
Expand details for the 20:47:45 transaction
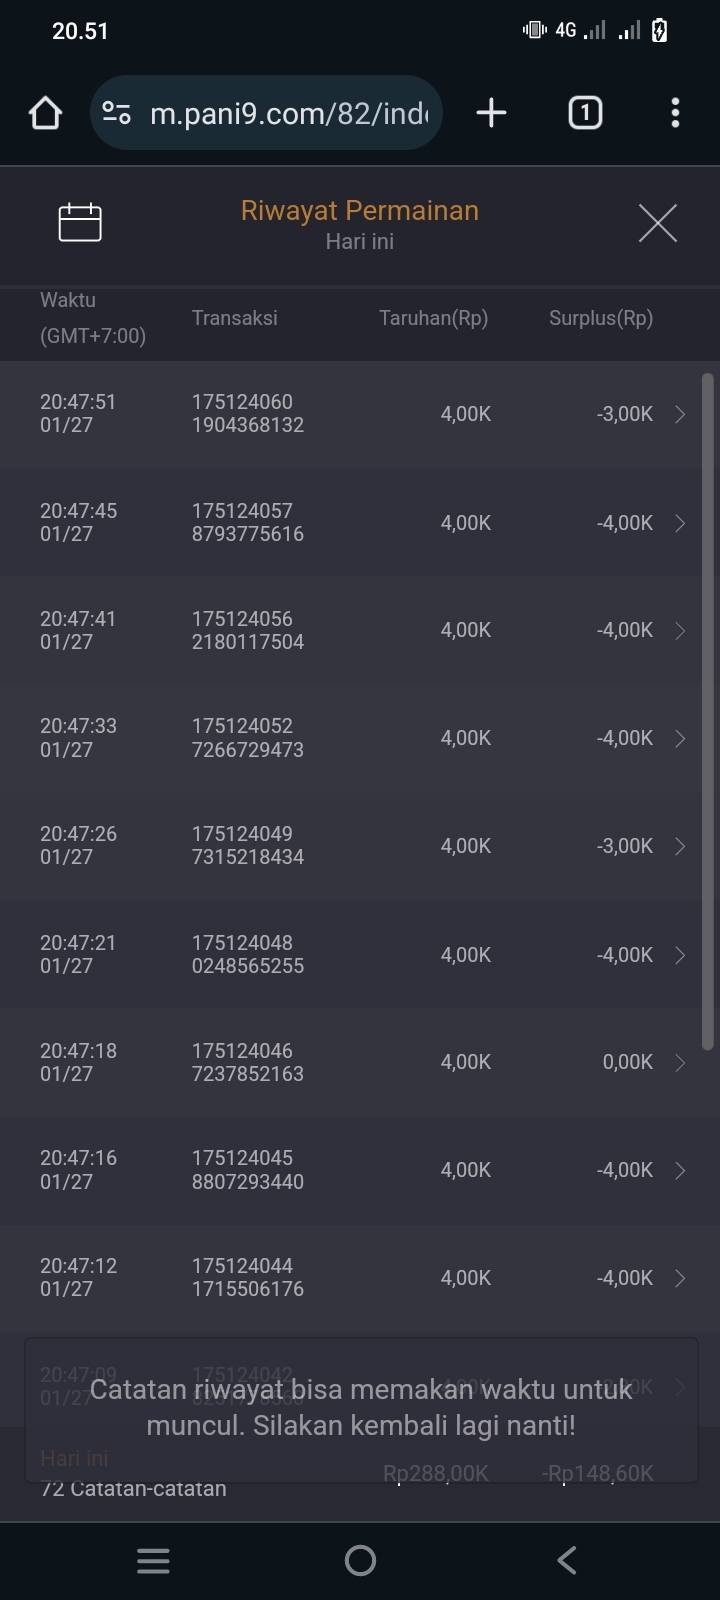click(x=680, y=523)
